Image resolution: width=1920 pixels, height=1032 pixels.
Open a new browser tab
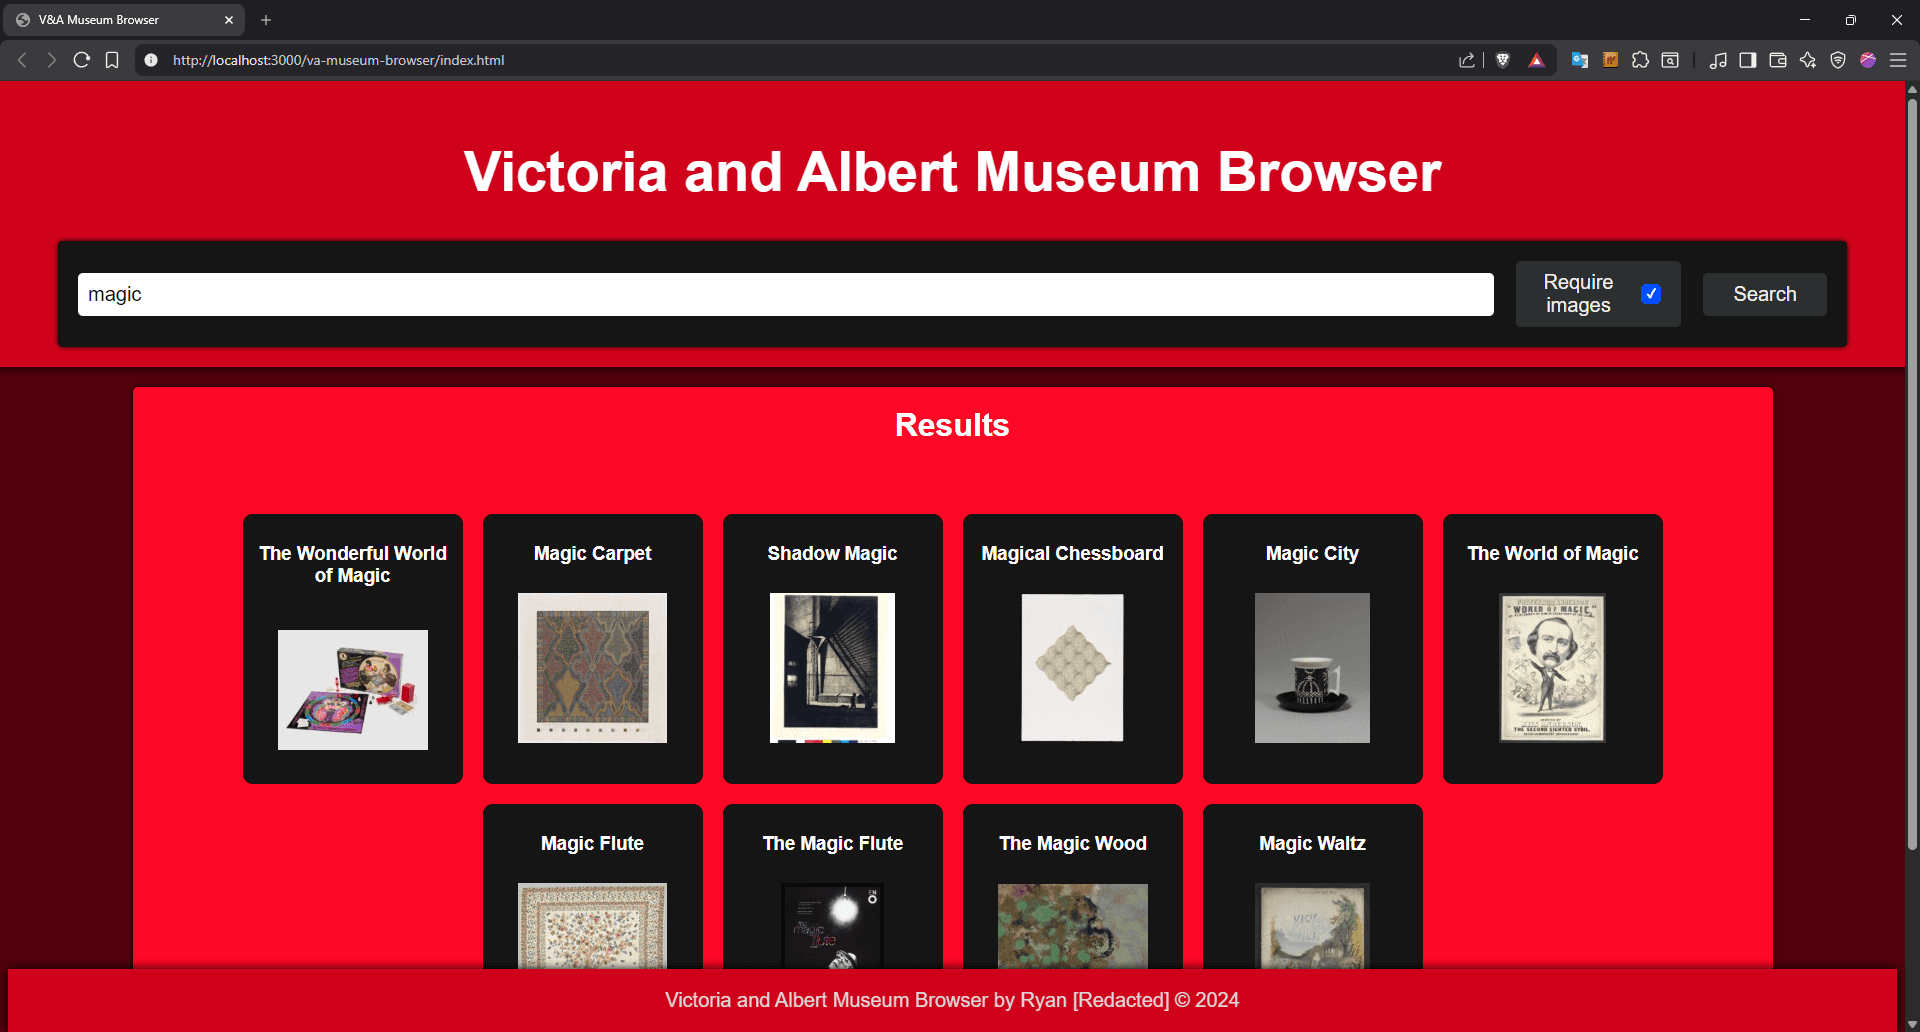point(266,20)
